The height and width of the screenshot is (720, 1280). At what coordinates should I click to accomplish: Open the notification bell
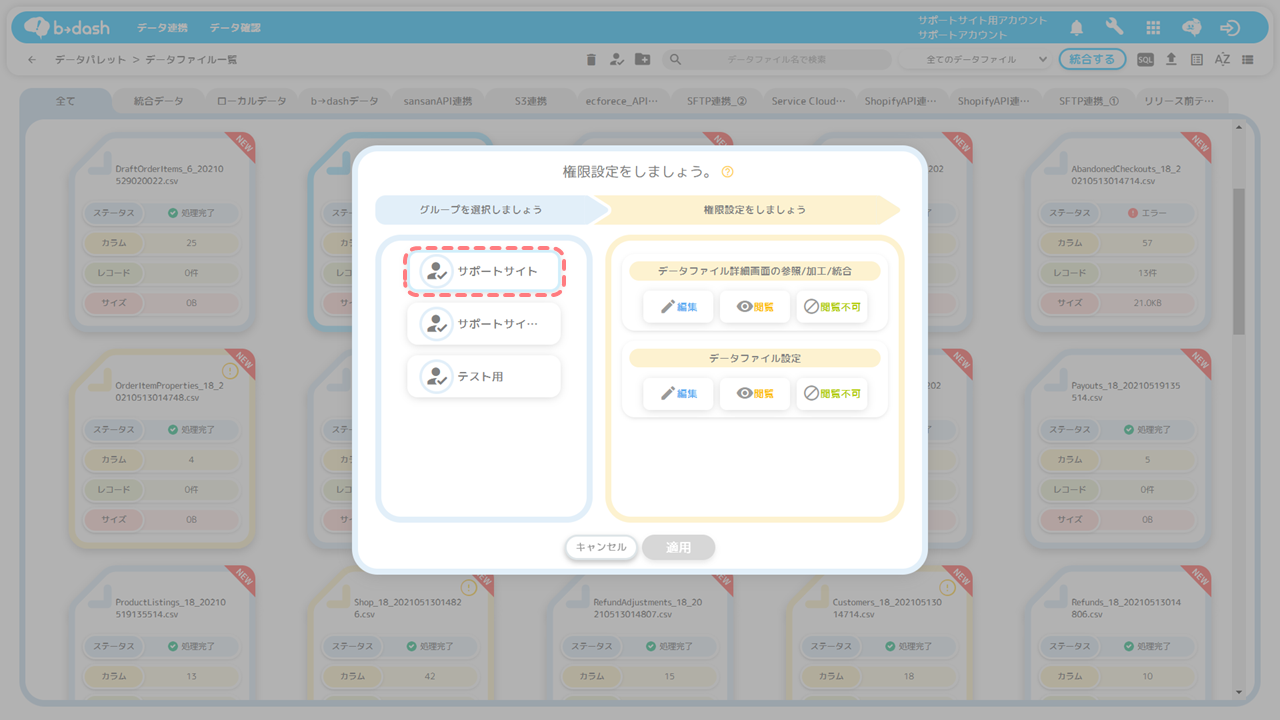[1077, 28]
